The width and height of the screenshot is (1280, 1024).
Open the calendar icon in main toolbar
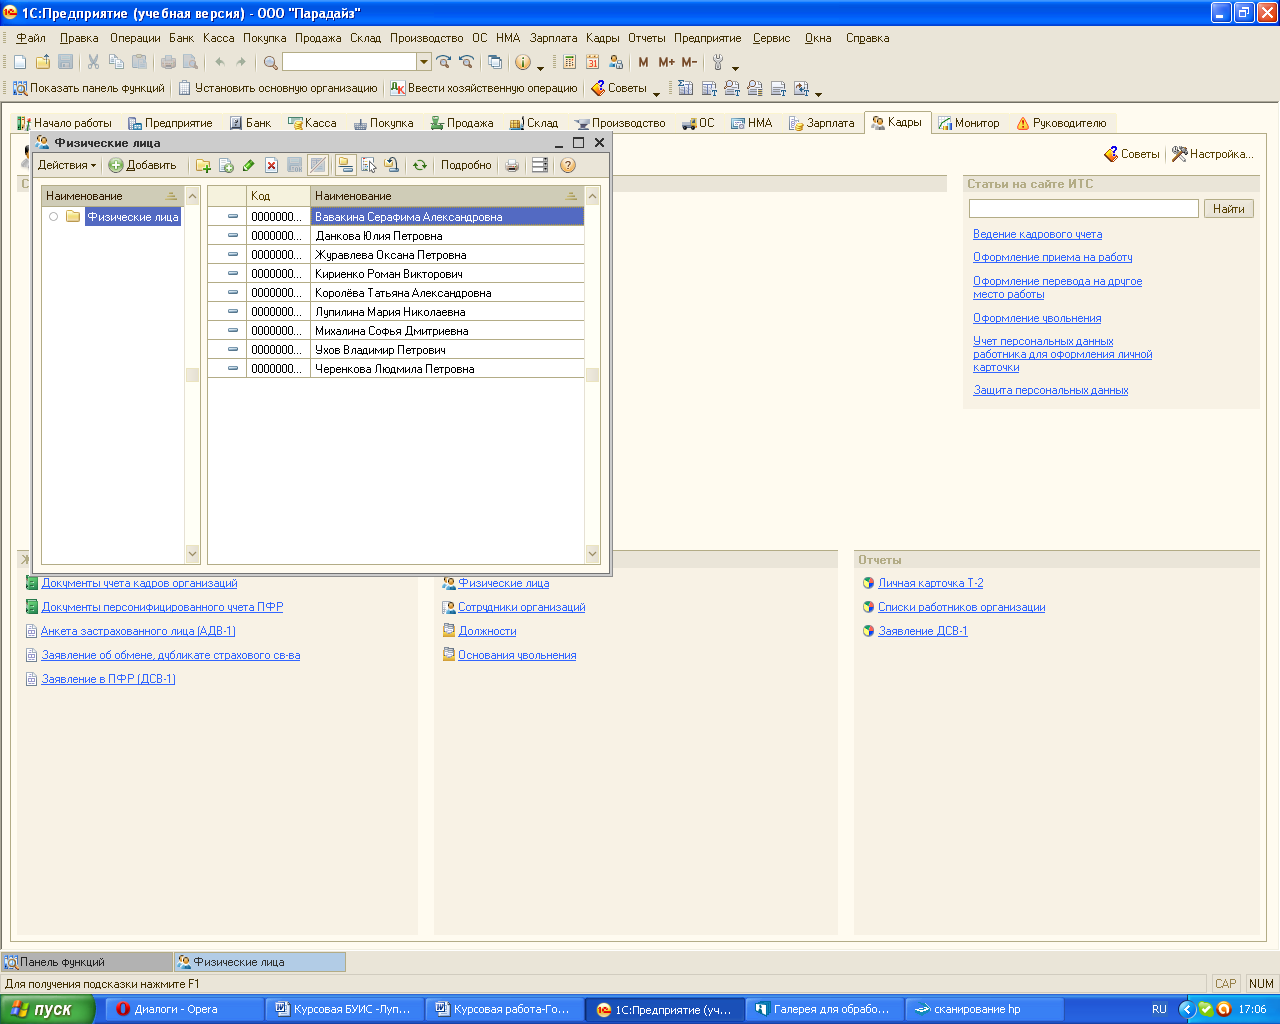592,62
